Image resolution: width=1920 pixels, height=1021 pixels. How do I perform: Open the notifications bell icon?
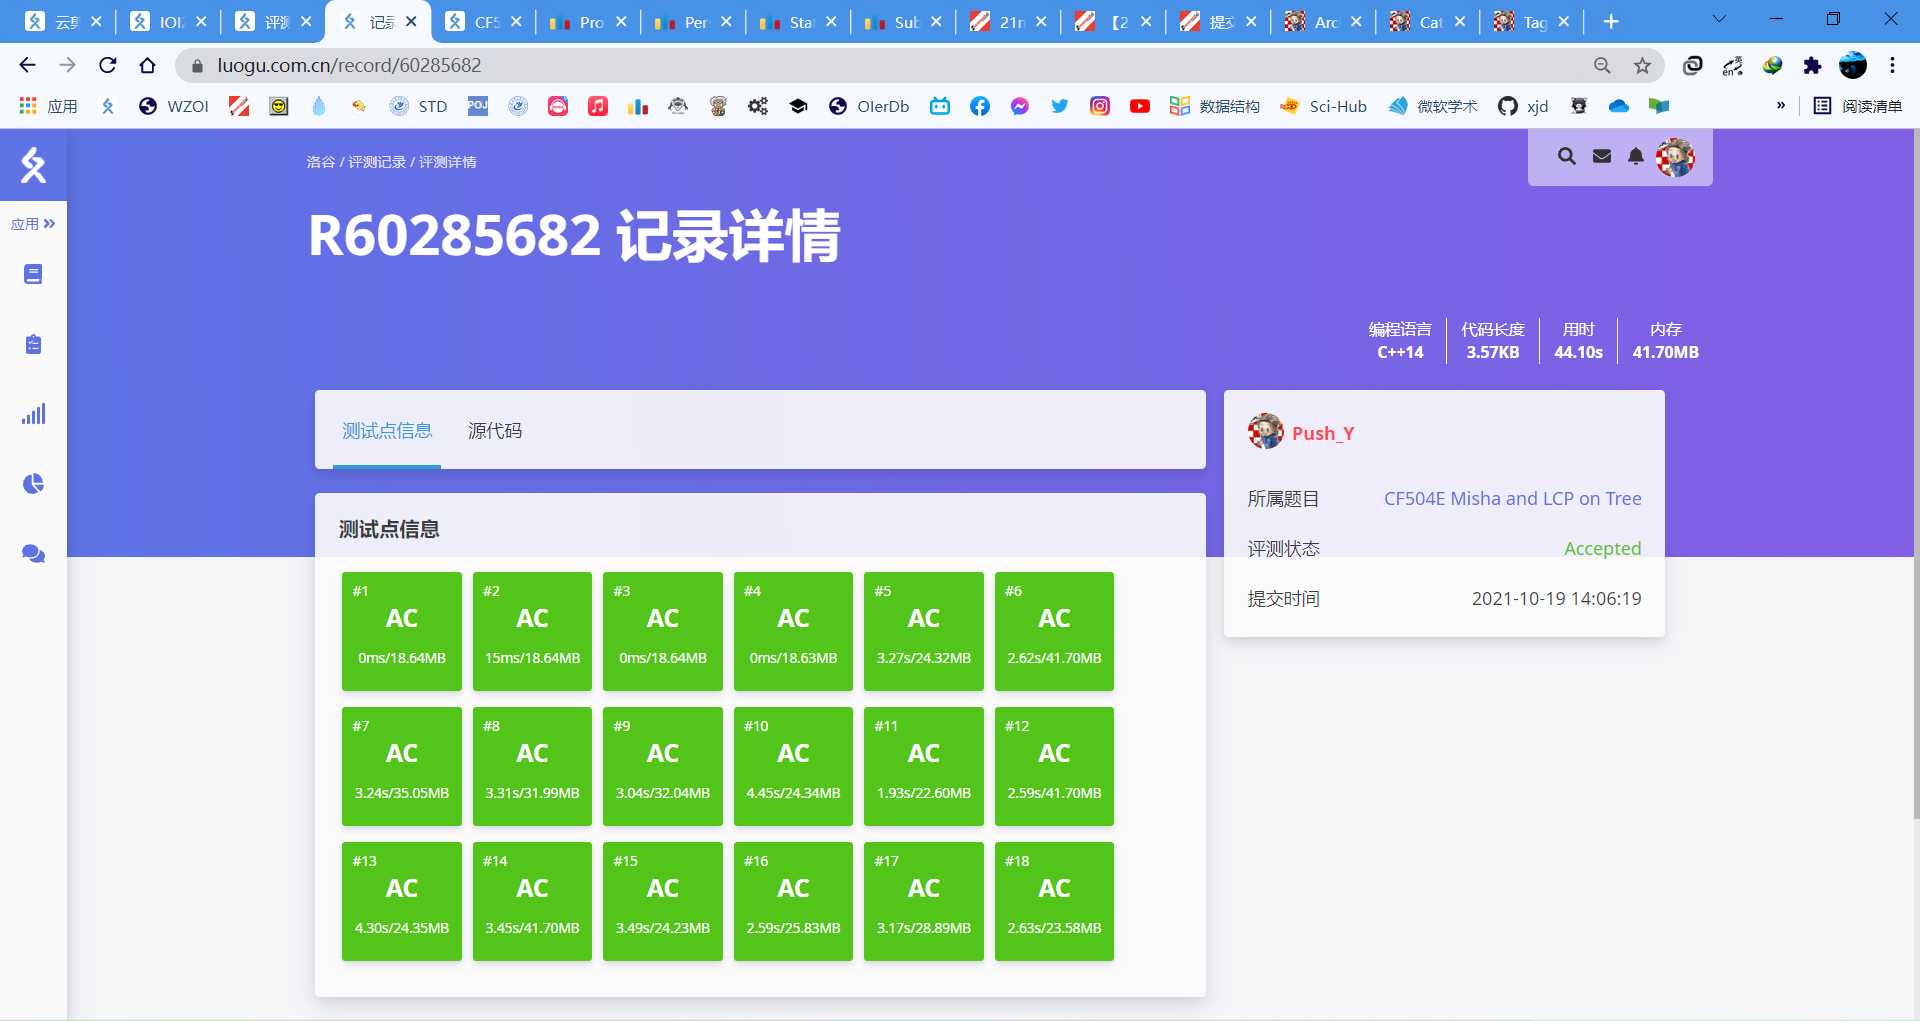click(x=1636, y=156)
